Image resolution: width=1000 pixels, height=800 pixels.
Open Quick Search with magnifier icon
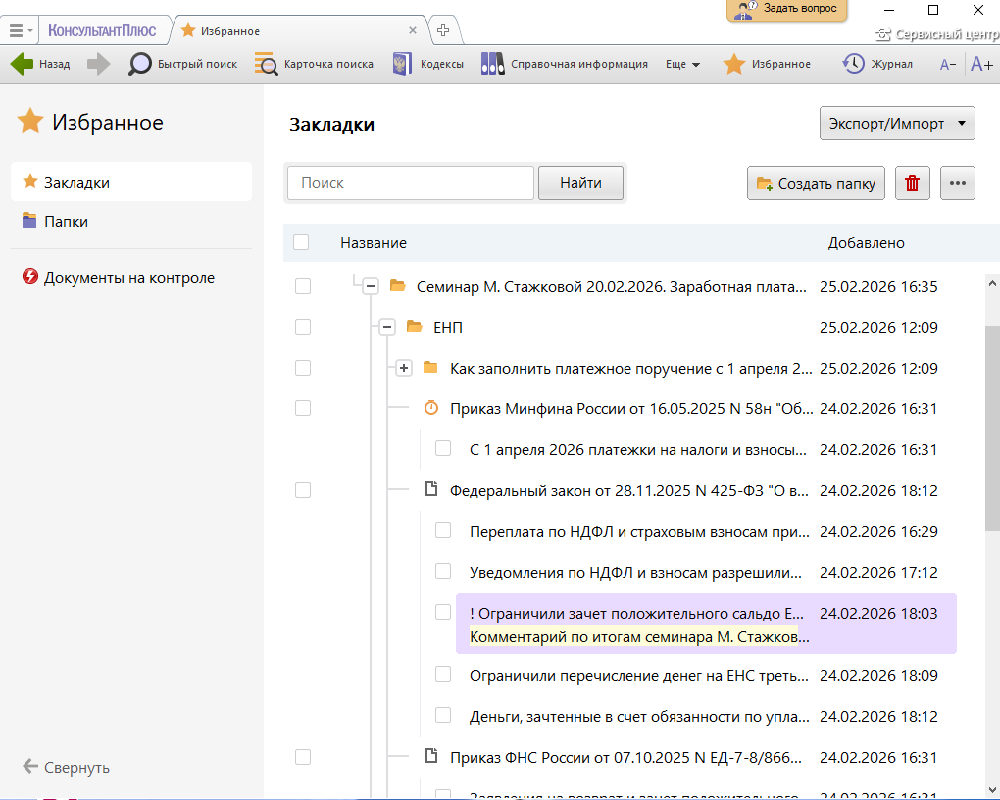click(140, 64)
